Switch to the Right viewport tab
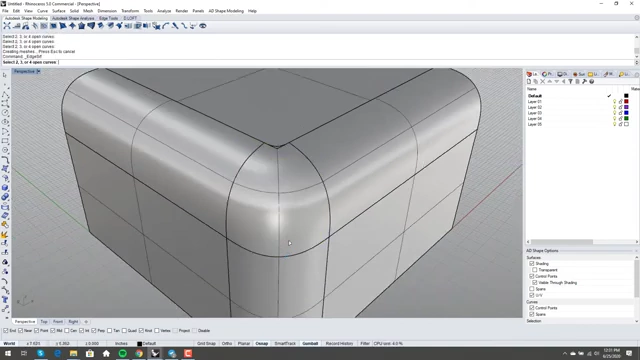Viewport: 640px width, 360px height. click(x=73, y=322)
